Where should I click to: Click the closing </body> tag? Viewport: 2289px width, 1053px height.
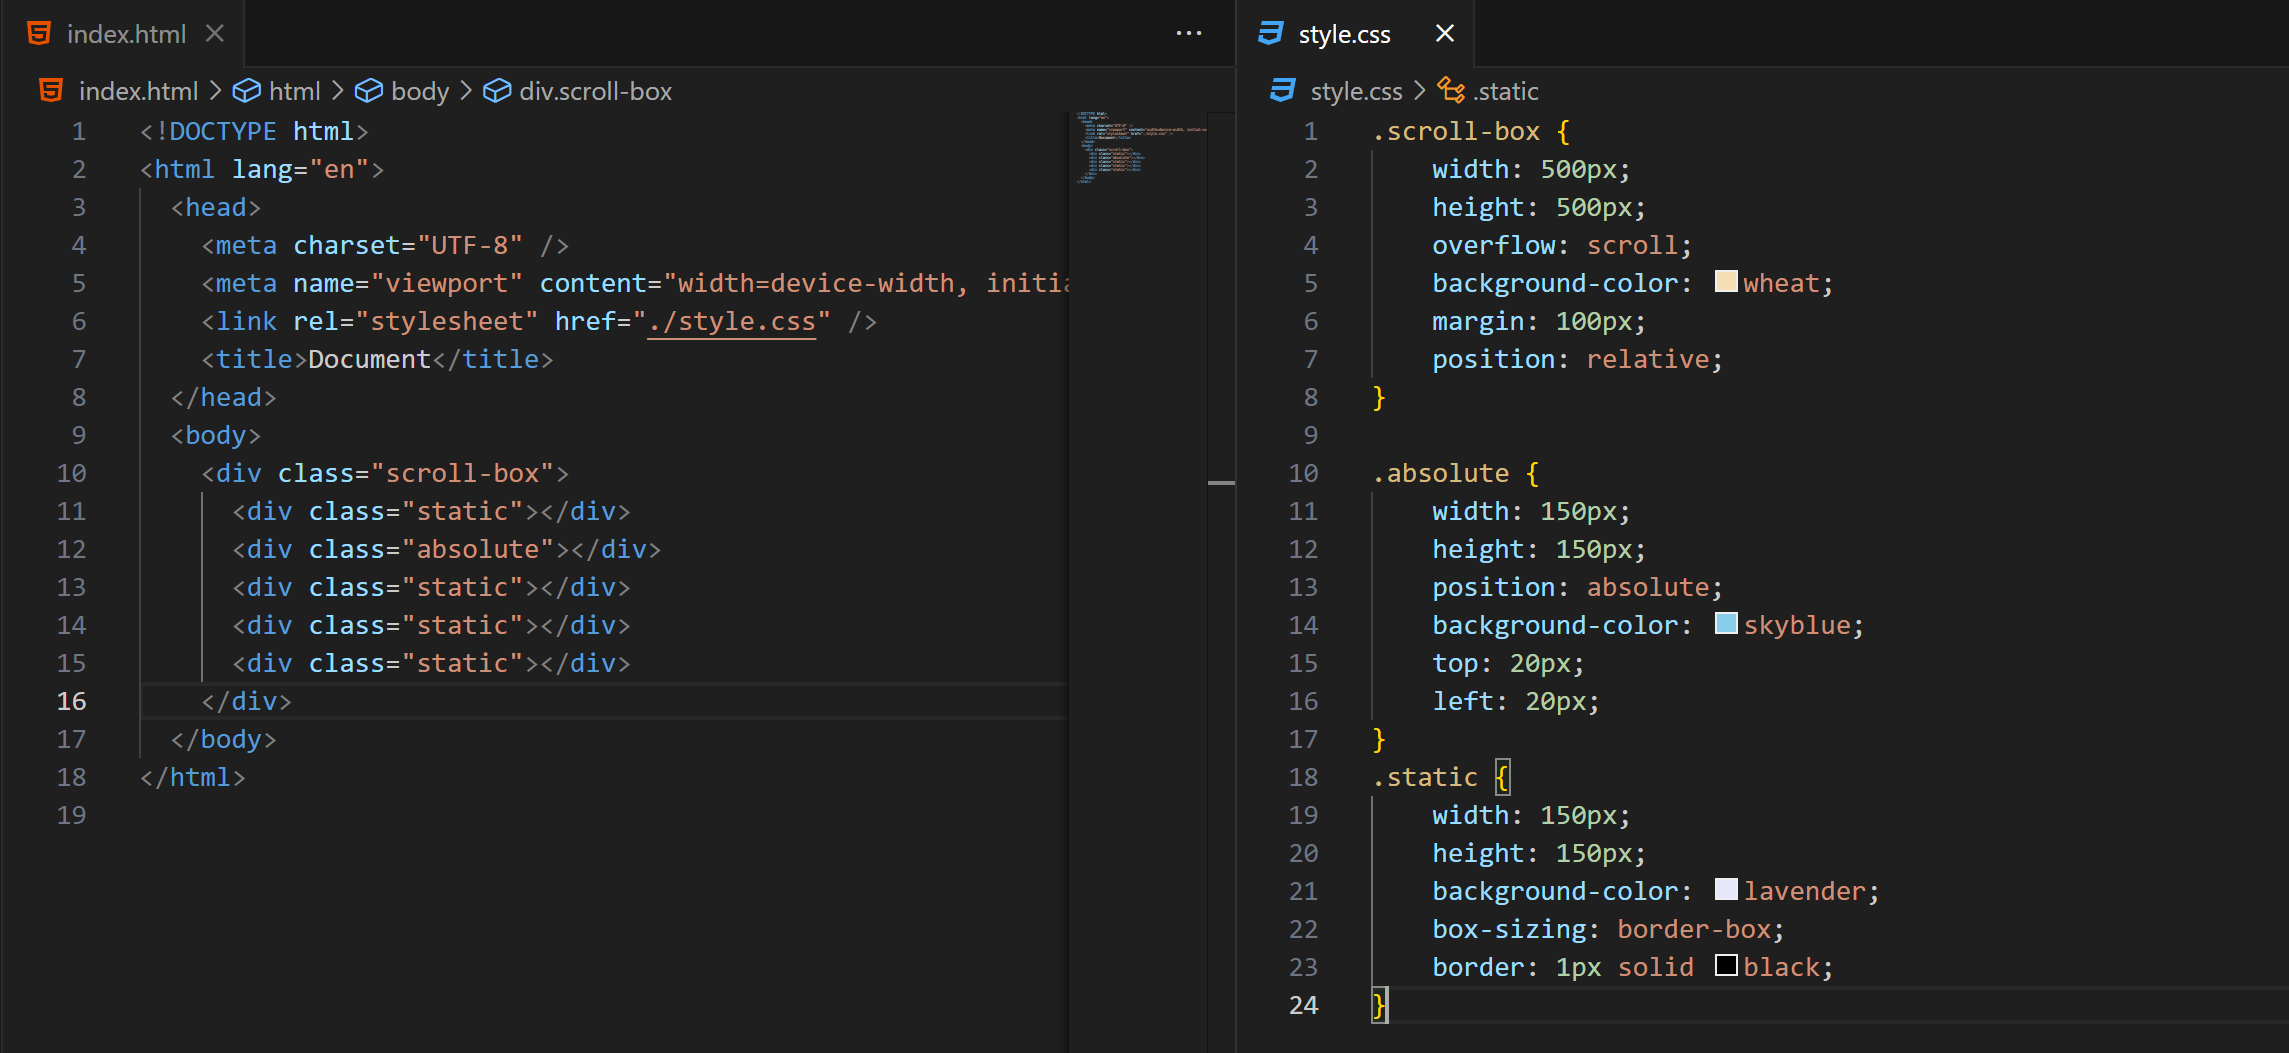[223, 739]
